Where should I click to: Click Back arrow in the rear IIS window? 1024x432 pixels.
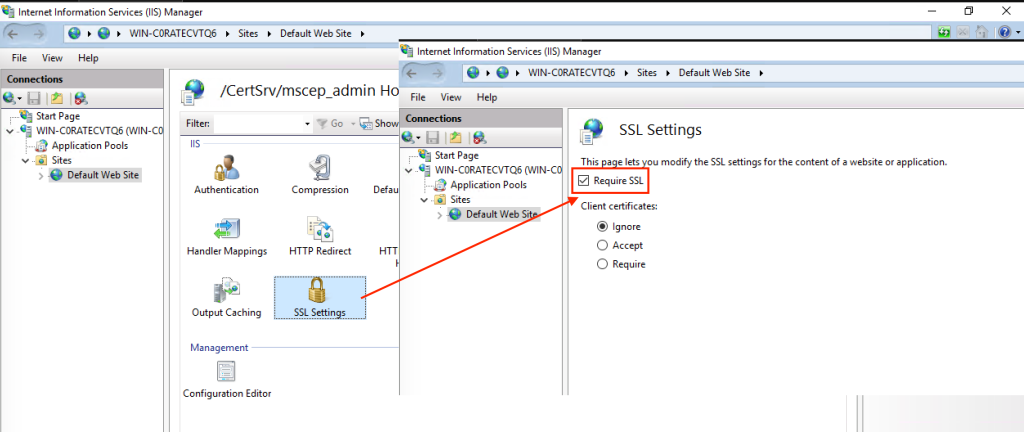(x=14, y=33)
